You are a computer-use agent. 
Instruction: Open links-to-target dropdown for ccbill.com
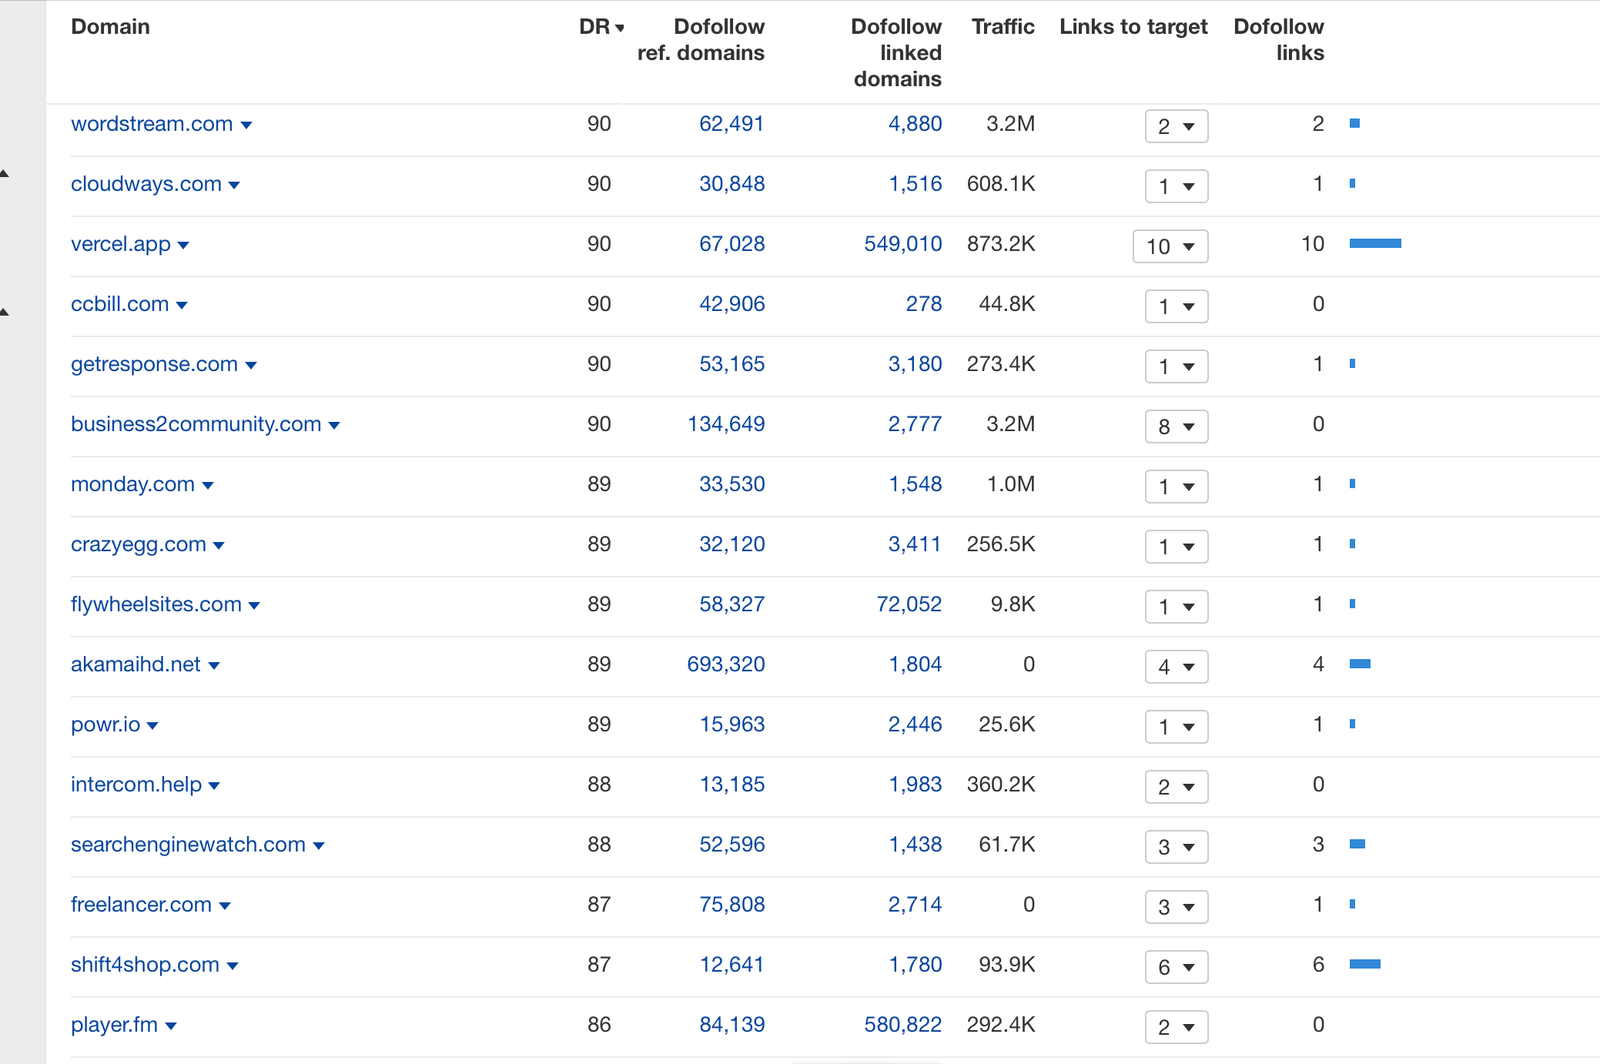1176,306
